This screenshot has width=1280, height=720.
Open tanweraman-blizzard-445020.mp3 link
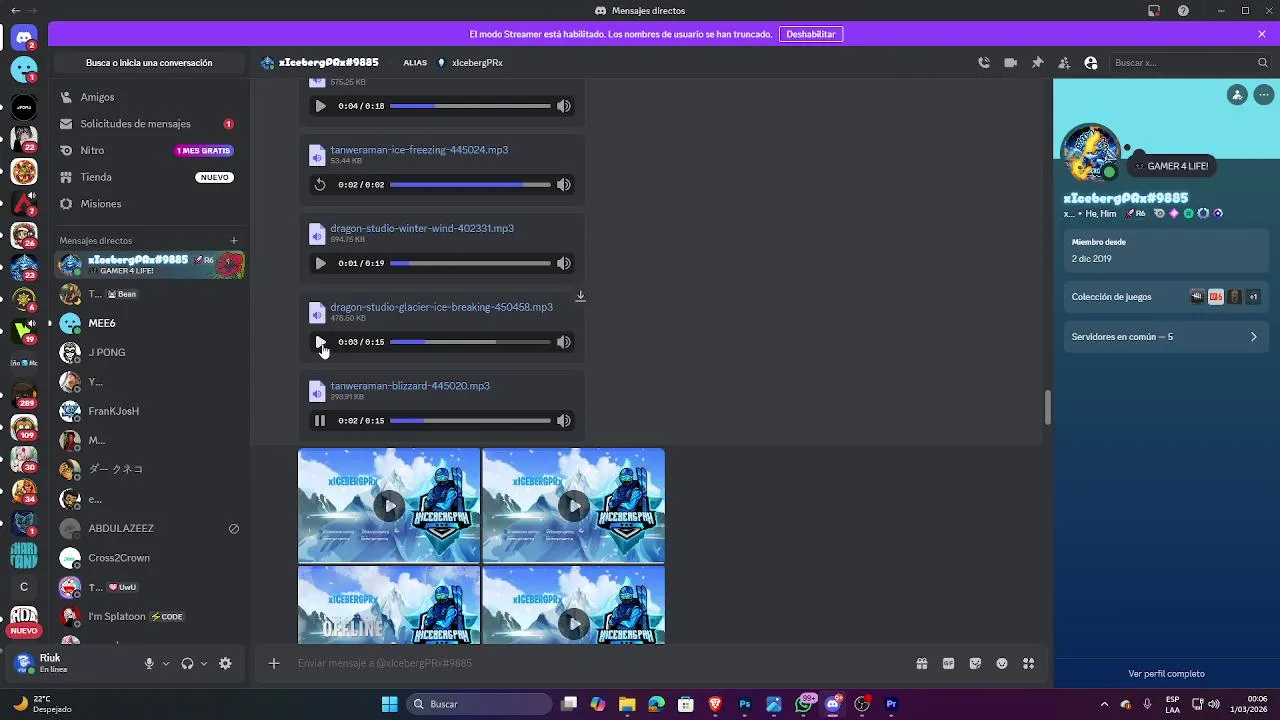(x=410, y=386)
